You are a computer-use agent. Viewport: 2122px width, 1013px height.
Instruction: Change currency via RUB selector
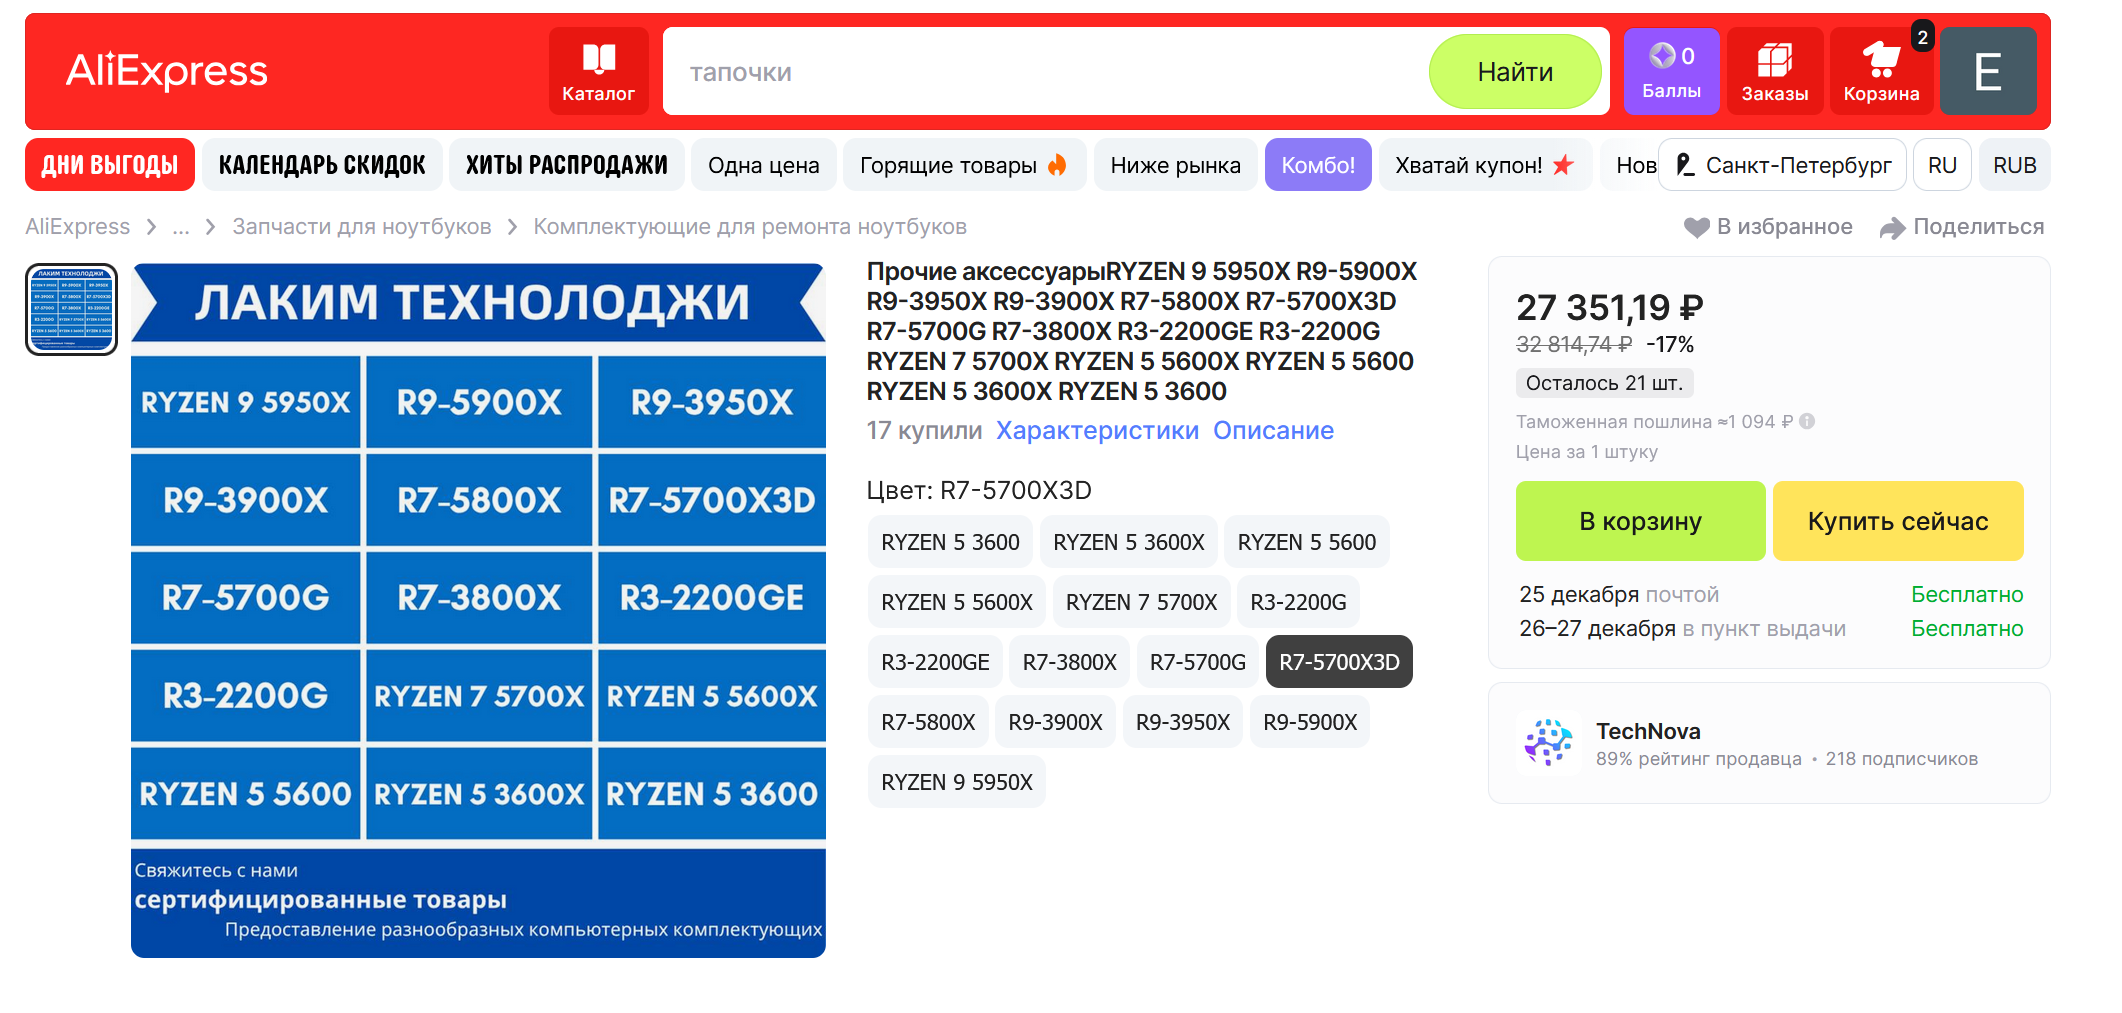tap(2014, 165)
